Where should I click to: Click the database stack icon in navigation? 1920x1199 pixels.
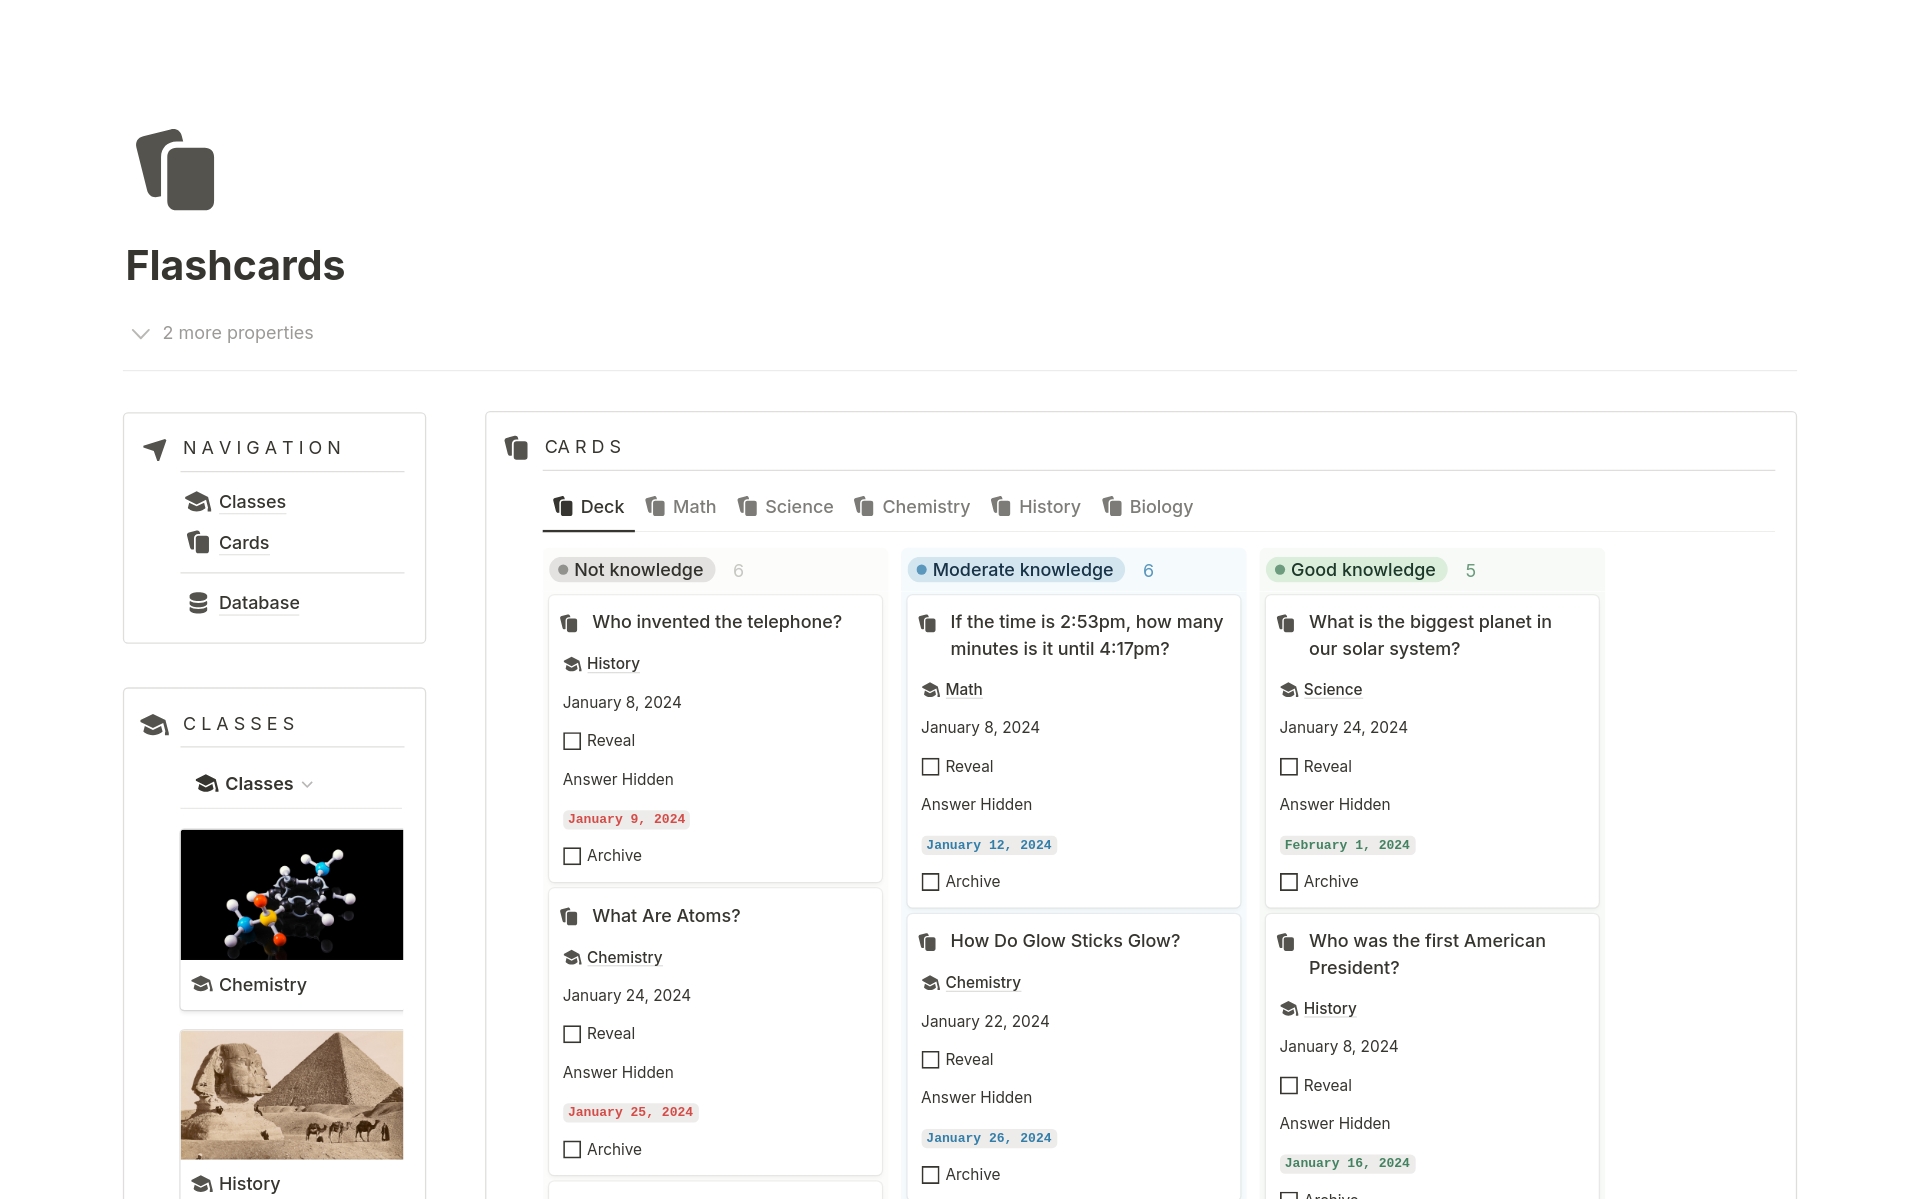coord(198,603)
